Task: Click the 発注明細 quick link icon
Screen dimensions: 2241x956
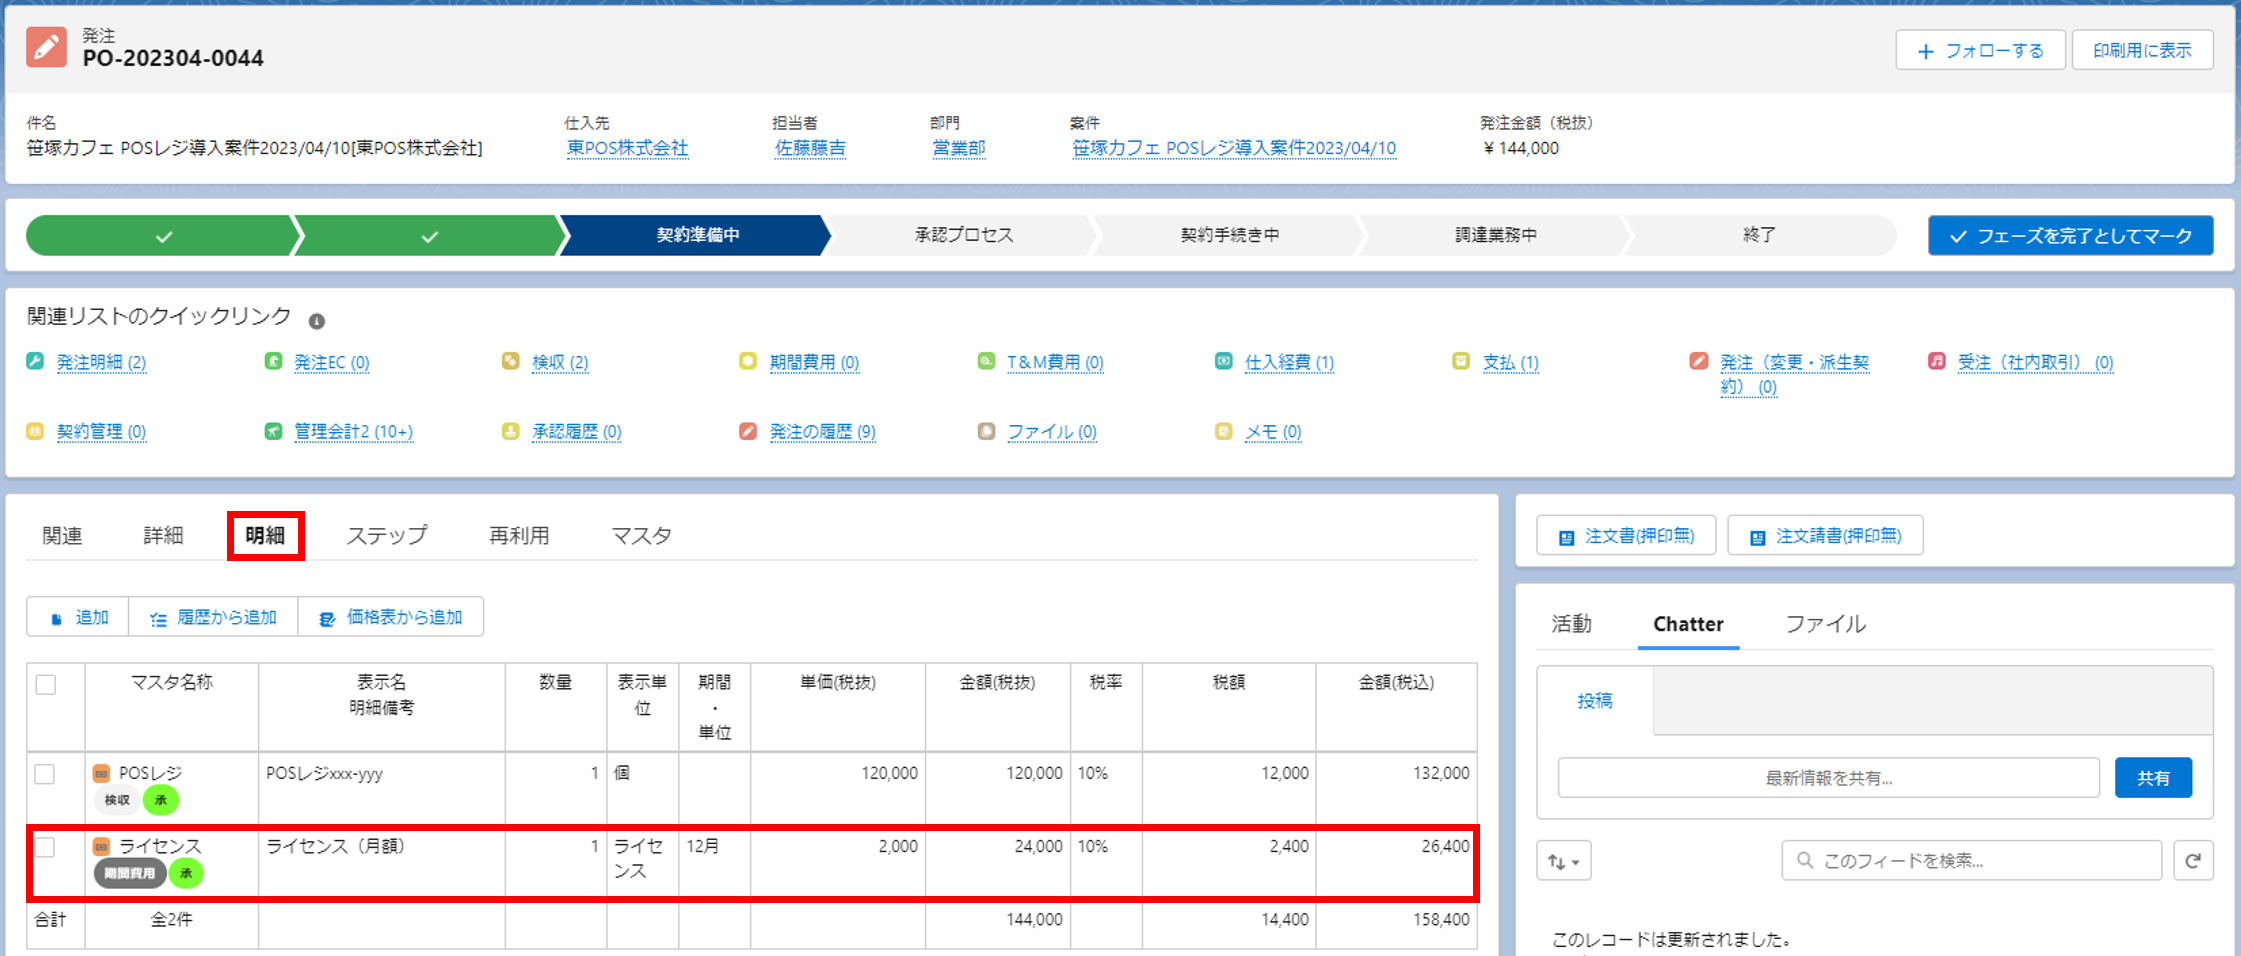Action: [x=35, y=361]
